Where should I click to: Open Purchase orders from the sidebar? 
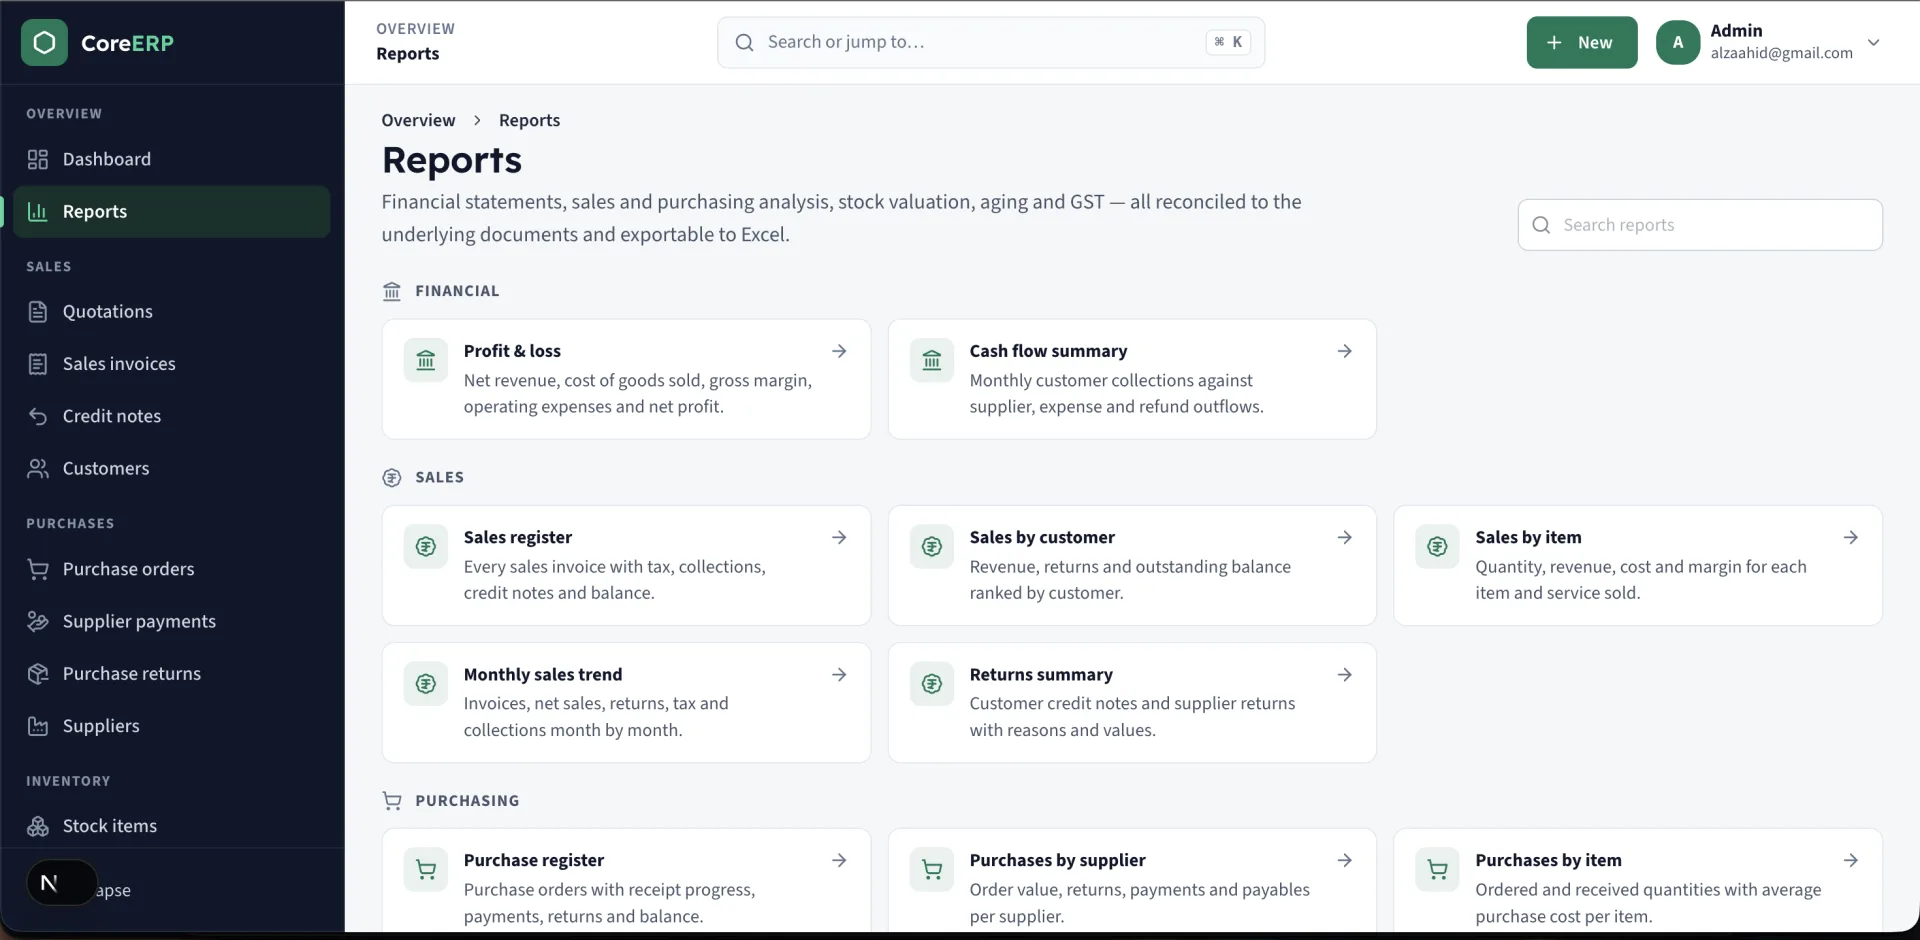pos(172,569)
